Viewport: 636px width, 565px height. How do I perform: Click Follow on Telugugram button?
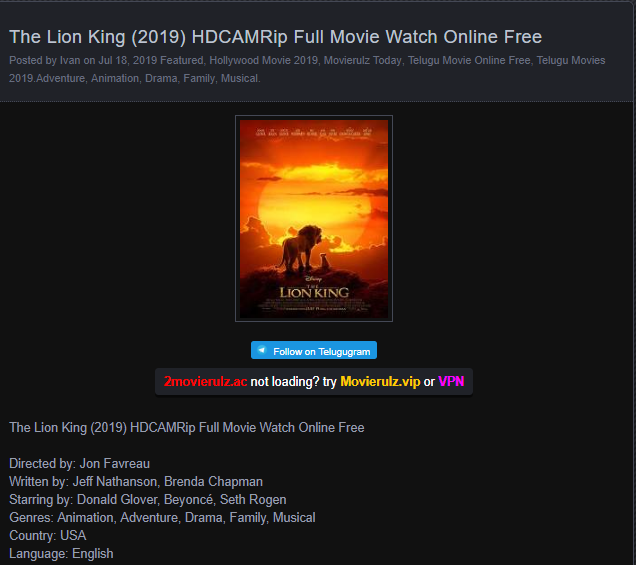[x=314, y=350]
